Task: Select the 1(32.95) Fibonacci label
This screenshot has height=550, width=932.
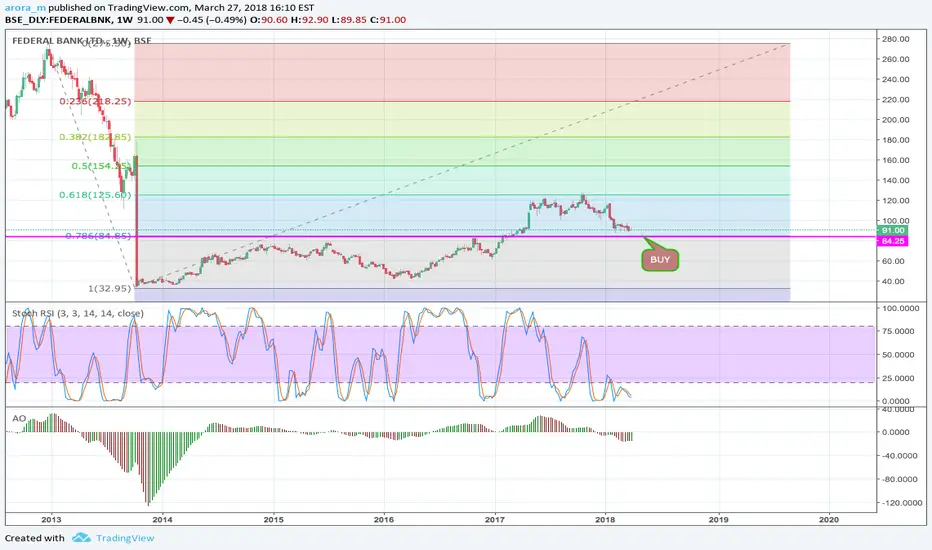Action: pos(109,288)
